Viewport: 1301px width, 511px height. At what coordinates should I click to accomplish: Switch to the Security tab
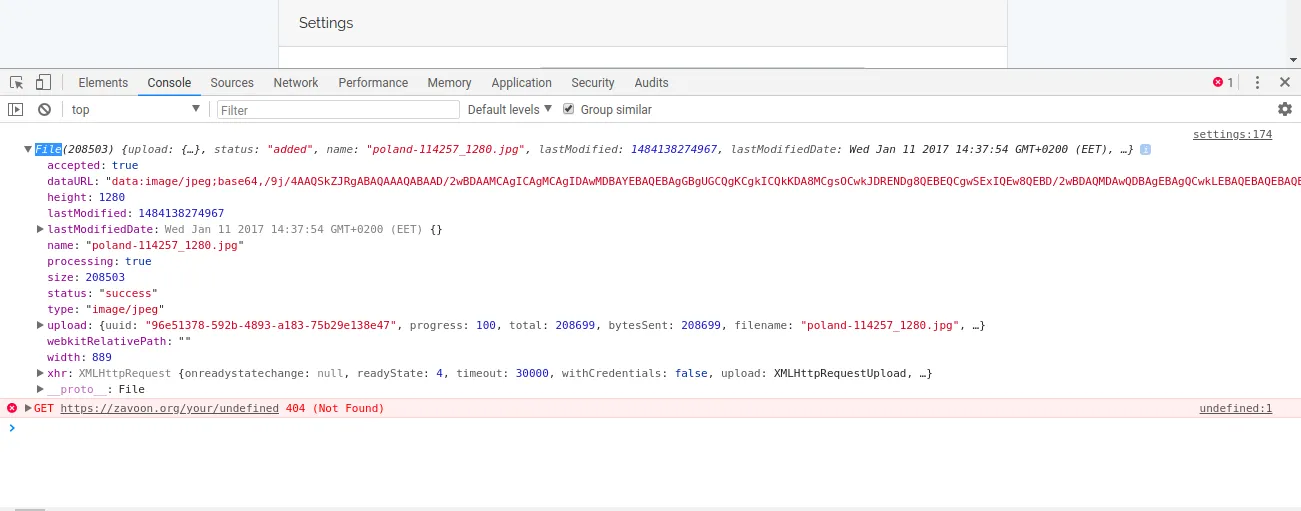(593, 83)
